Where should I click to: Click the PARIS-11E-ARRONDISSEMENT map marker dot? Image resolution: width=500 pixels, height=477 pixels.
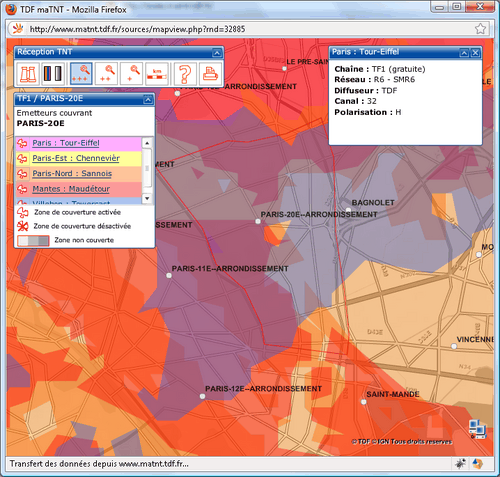169,275
